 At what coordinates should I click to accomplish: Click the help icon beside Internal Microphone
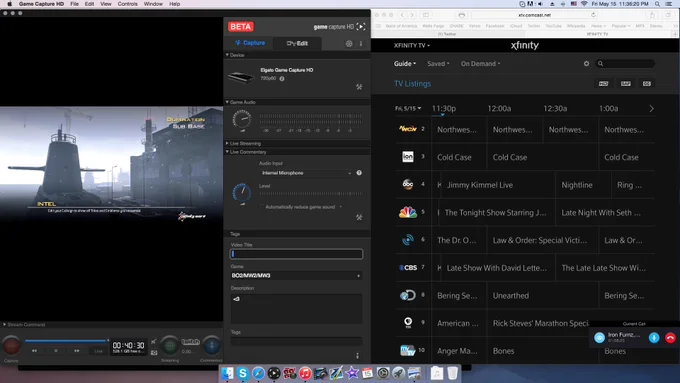tap(359, 173)
